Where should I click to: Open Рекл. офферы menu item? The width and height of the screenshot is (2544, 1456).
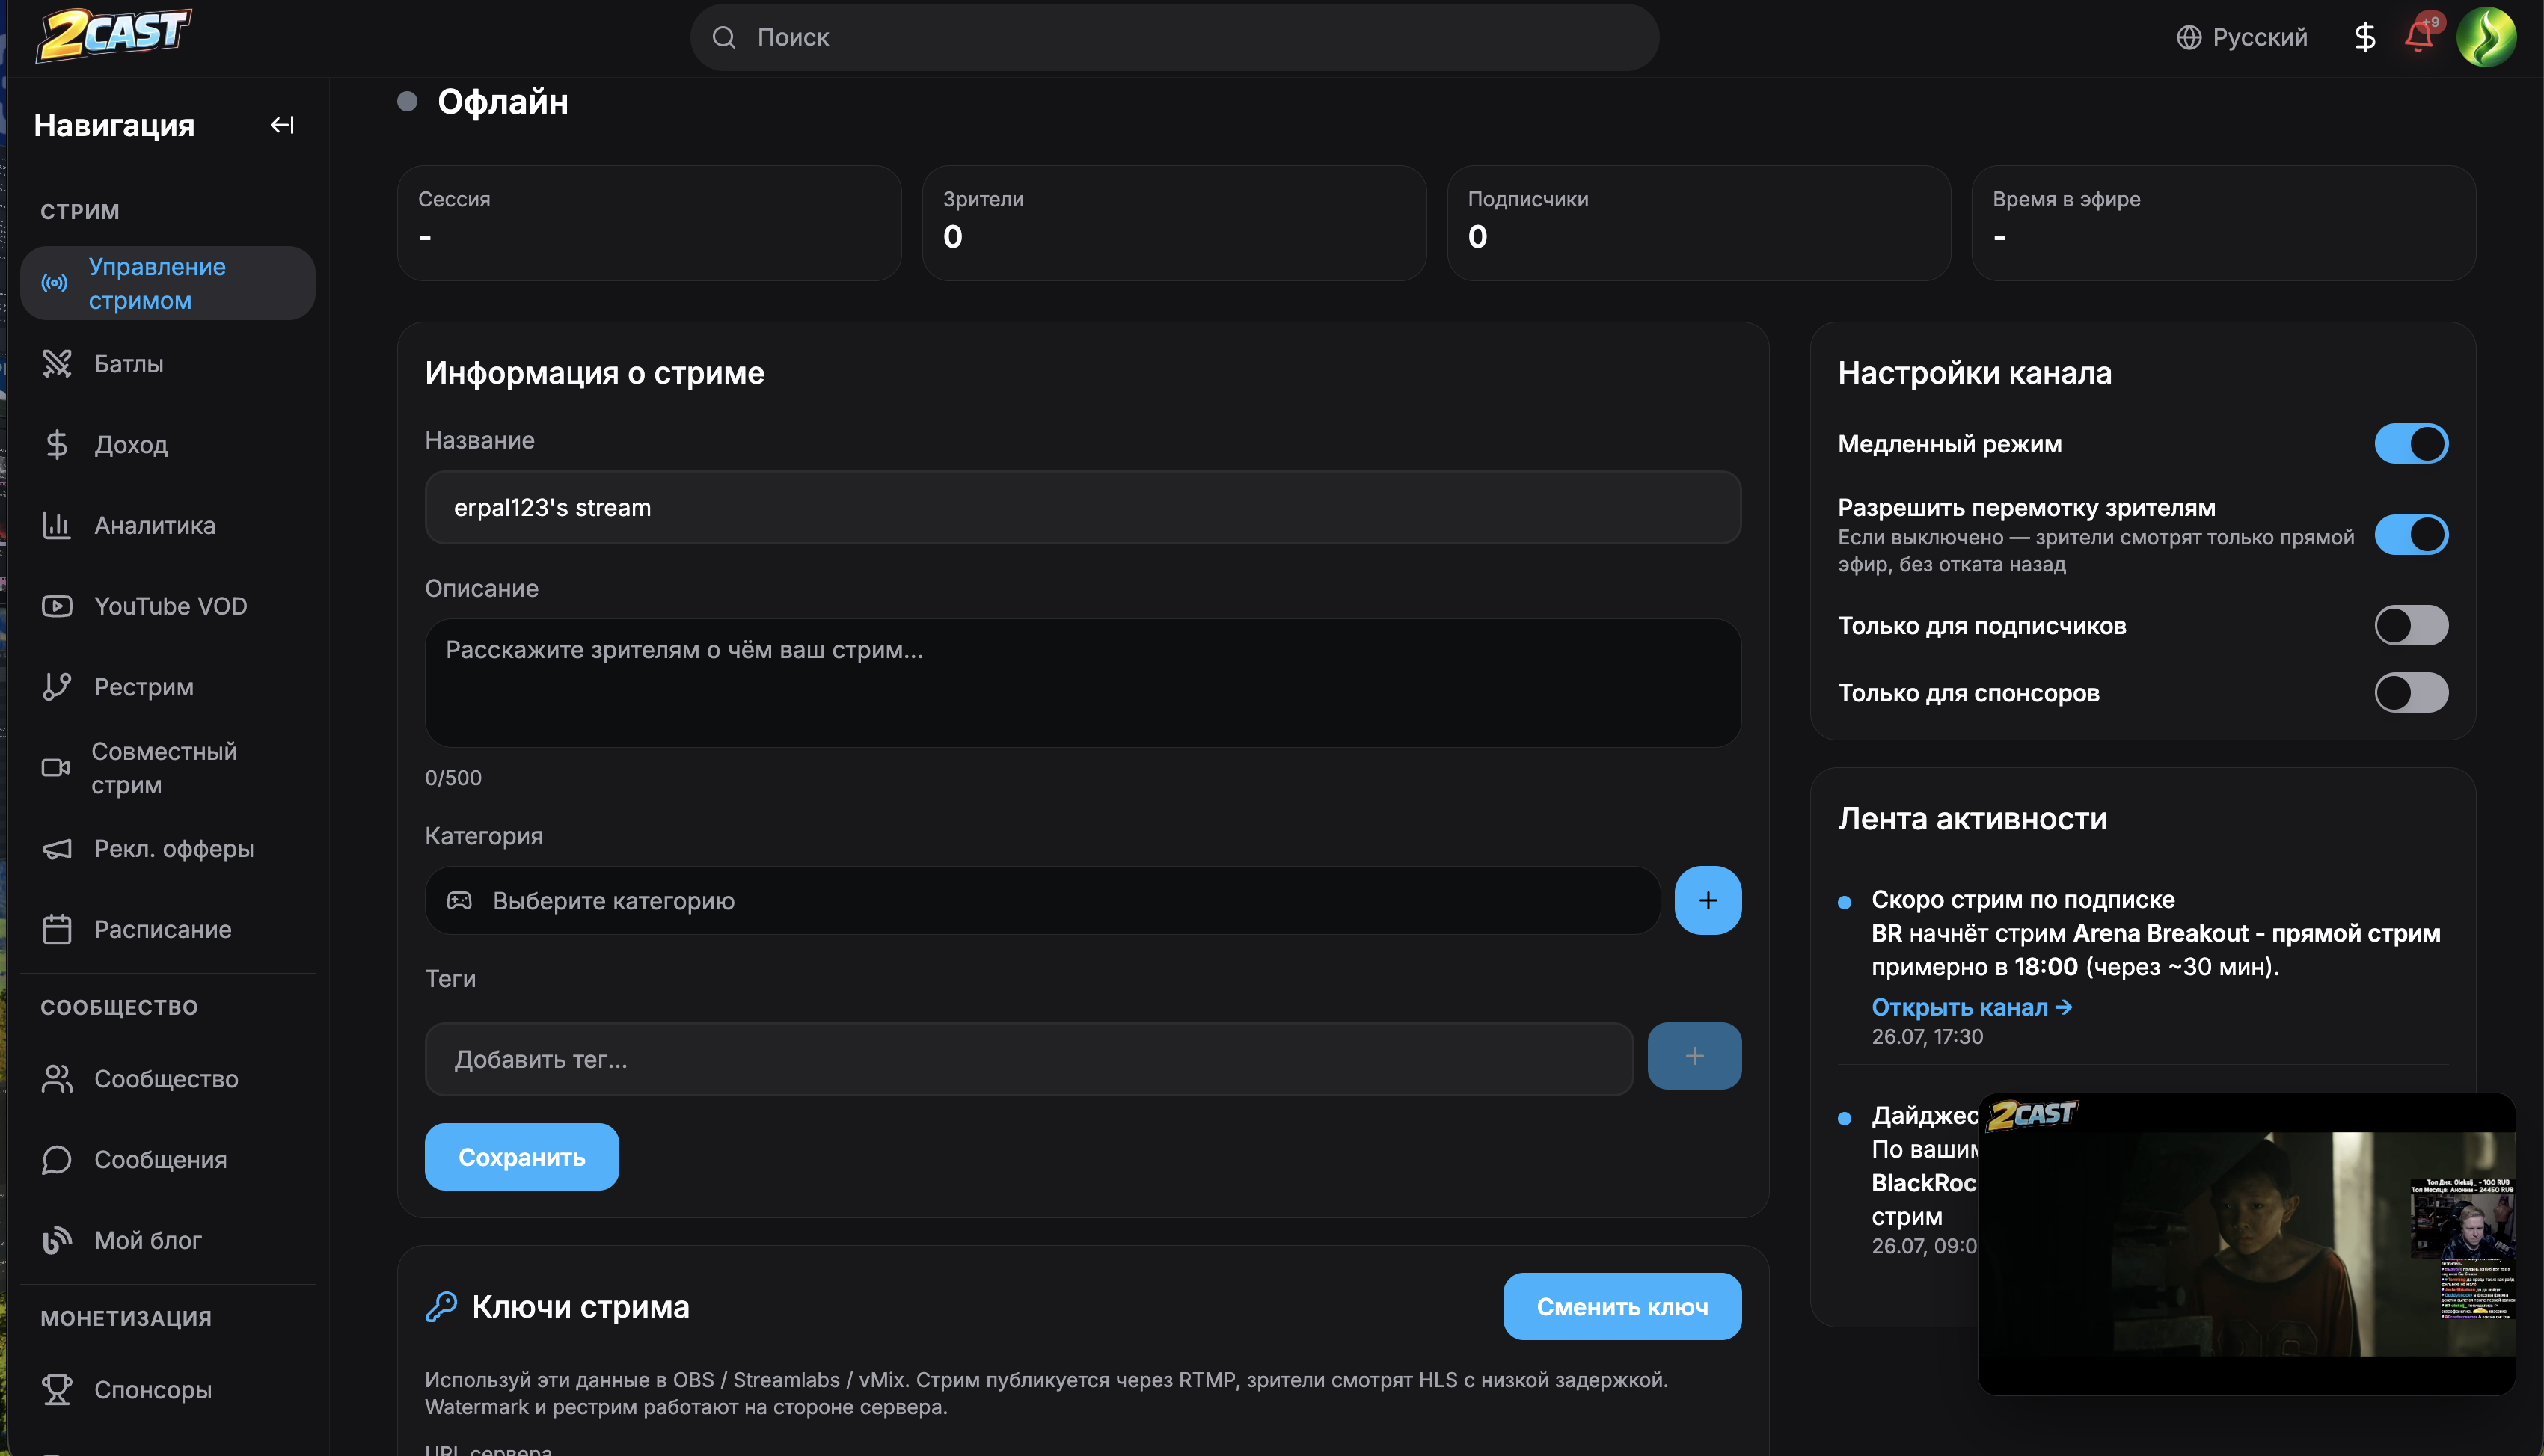[167, 848]
